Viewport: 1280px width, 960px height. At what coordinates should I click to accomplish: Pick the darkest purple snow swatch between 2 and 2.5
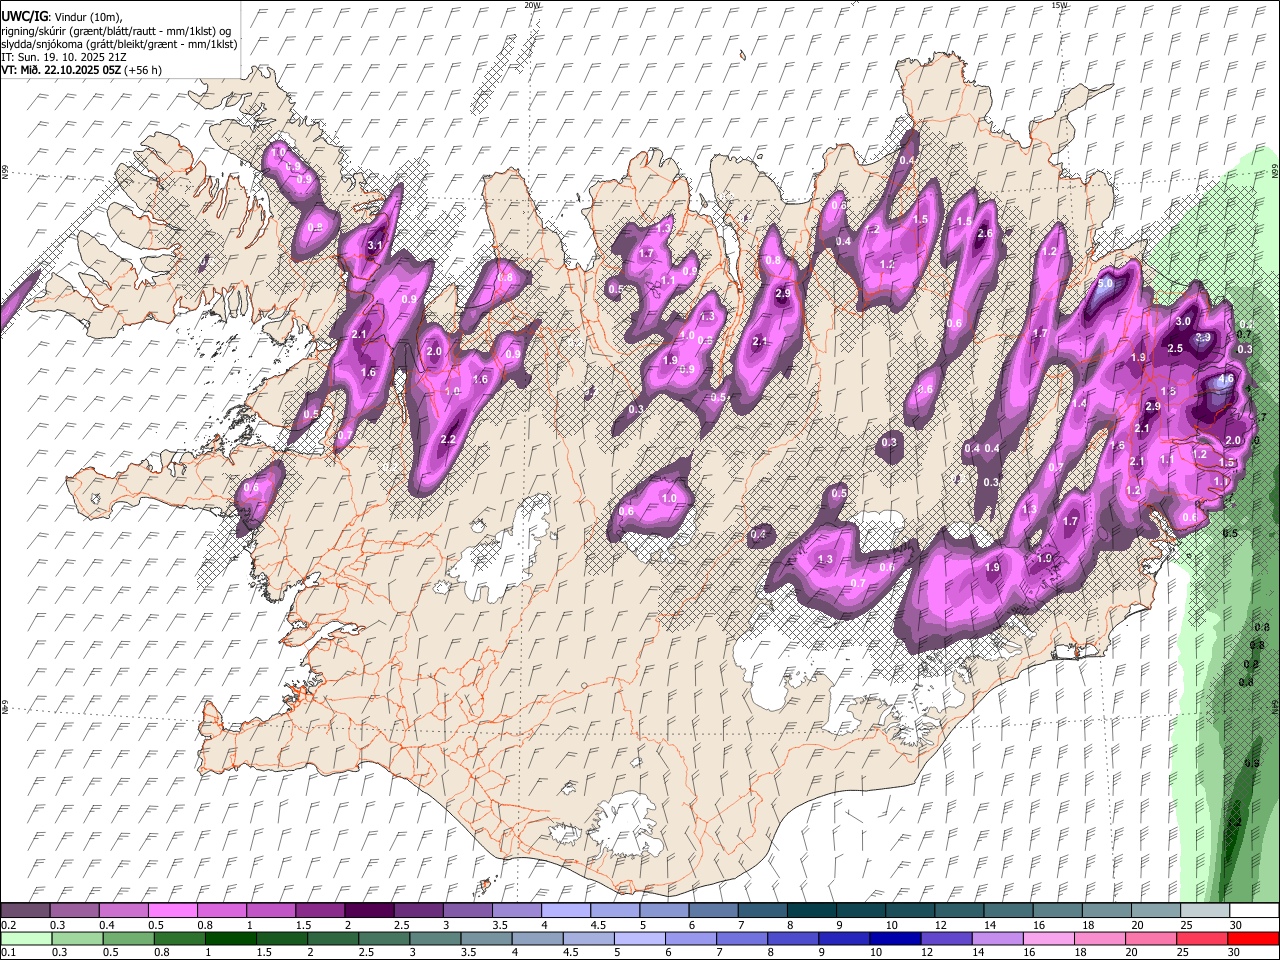368,910
